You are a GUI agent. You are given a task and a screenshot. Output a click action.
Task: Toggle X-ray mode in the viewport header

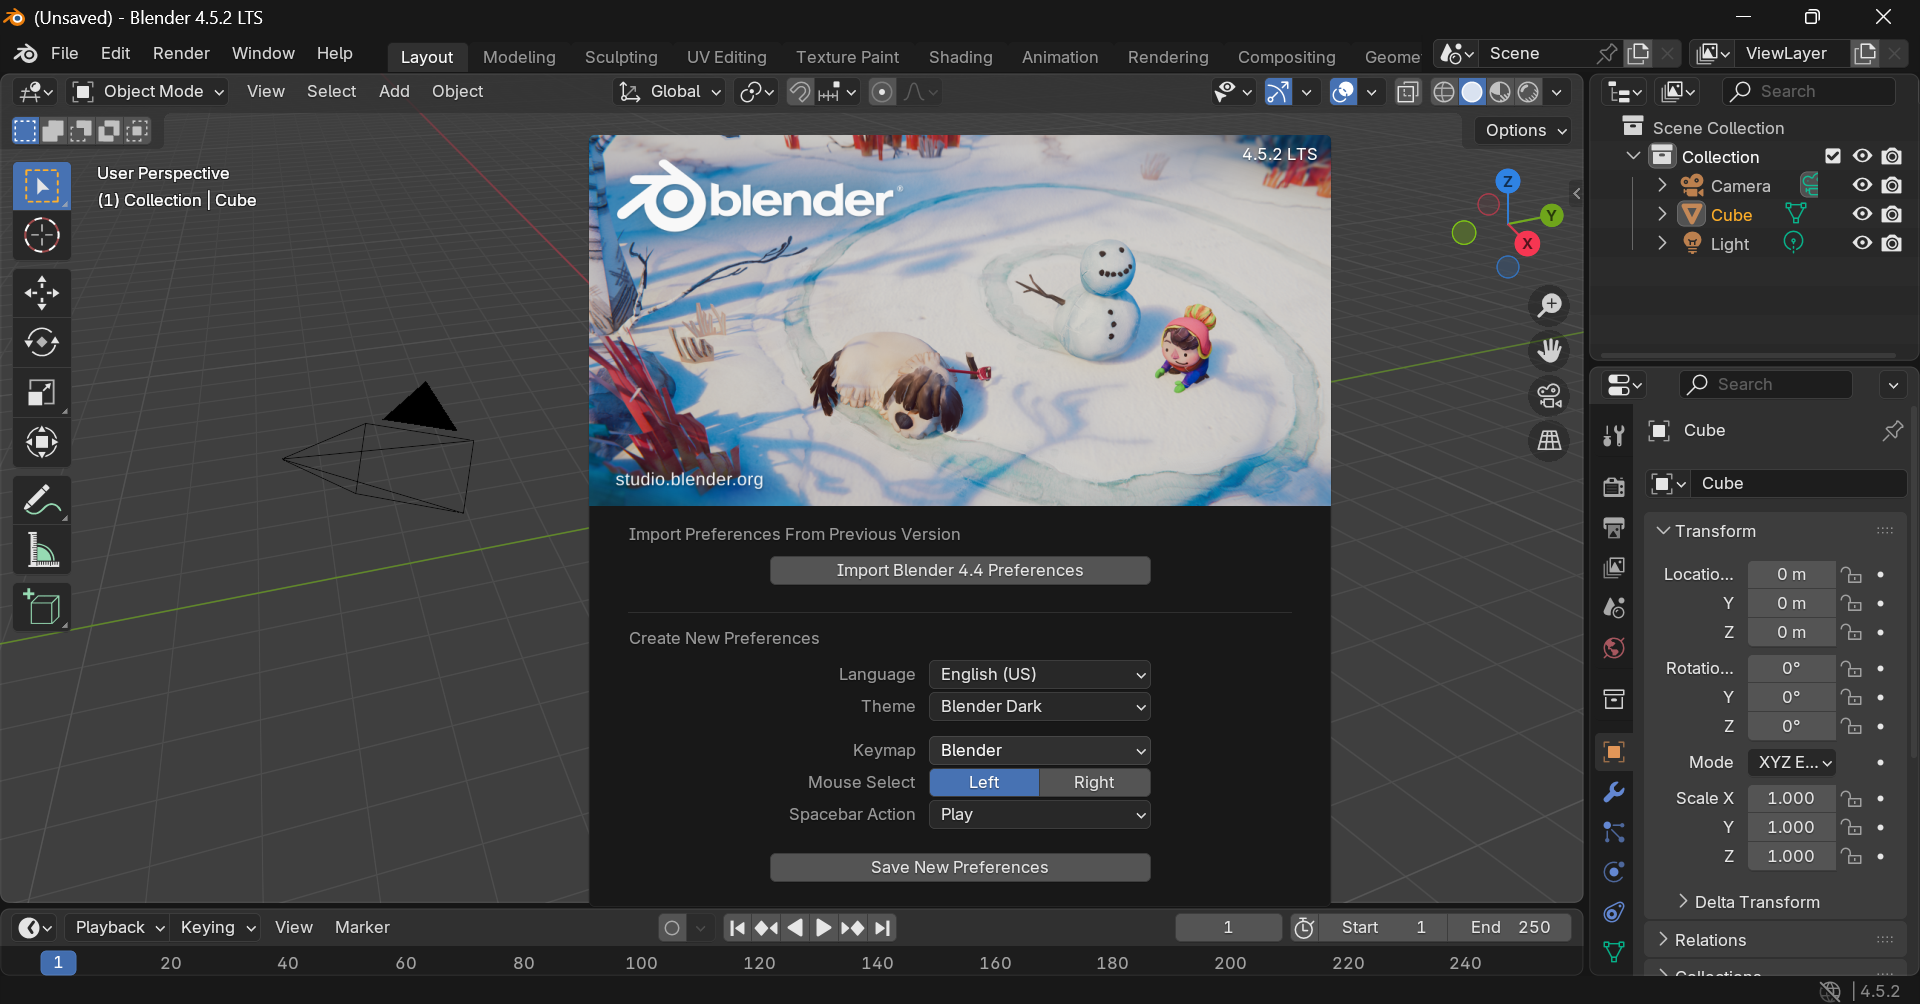tap(1408, 92)
